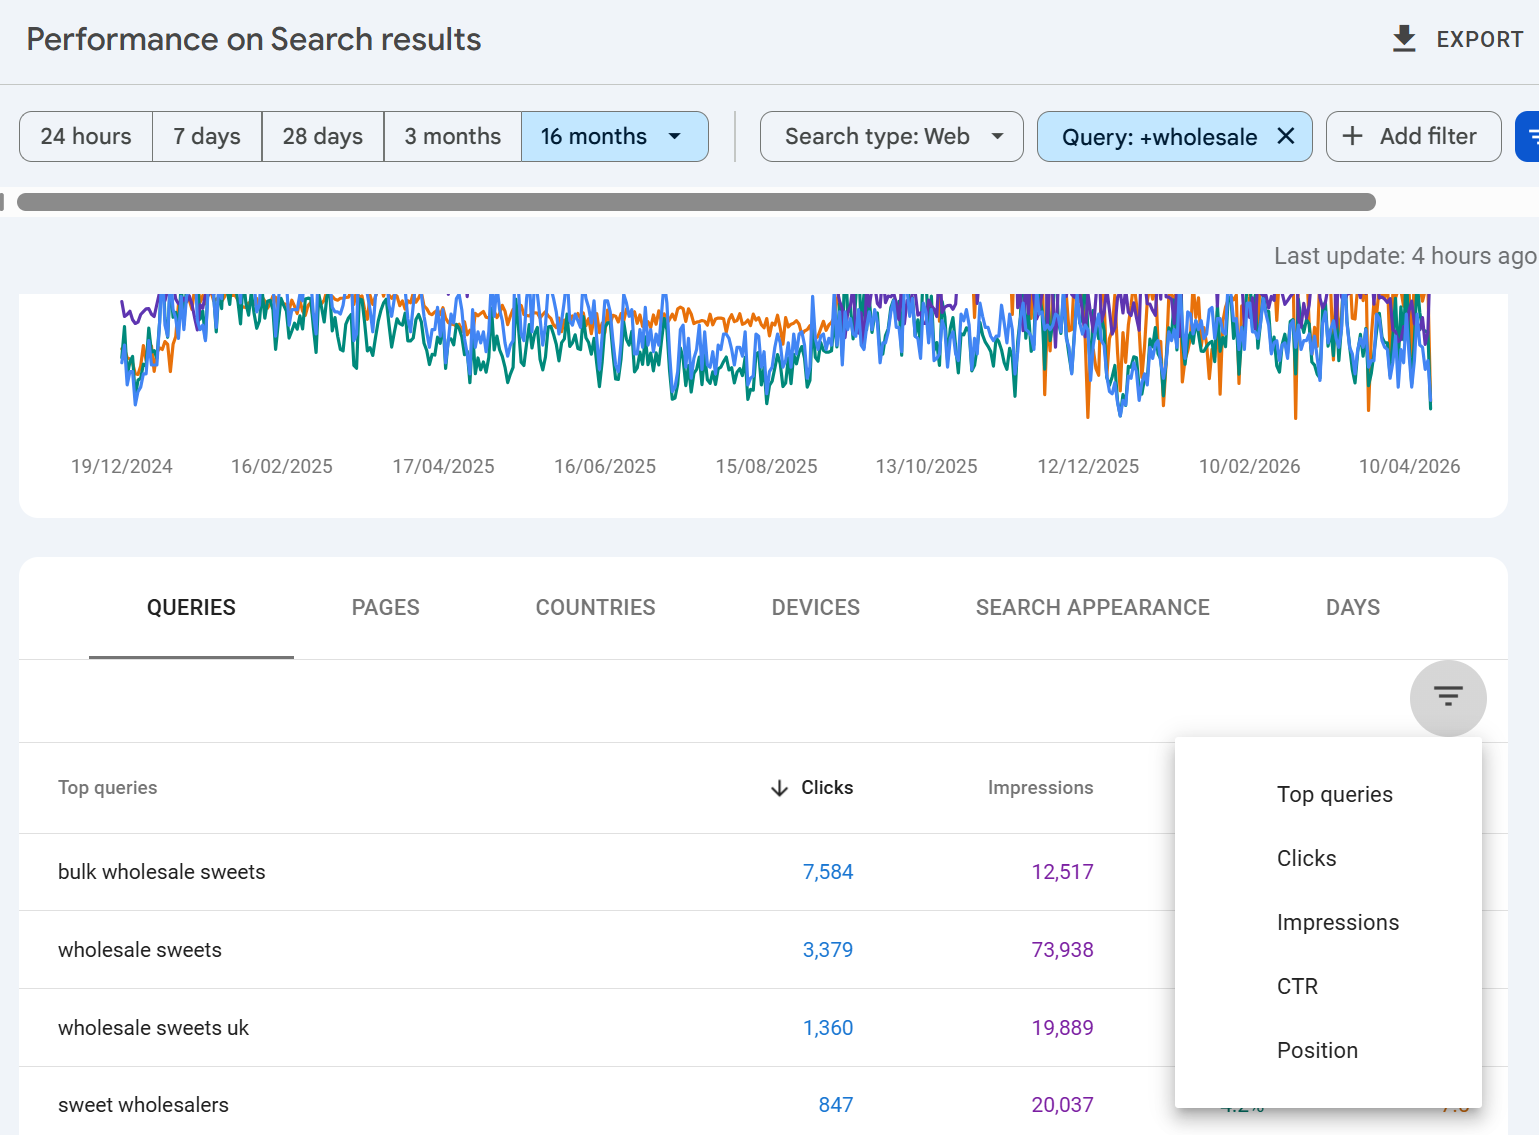Select the 24 hours date range
Viewport: 1539px width, 1135px height.
tap(86, 136)
